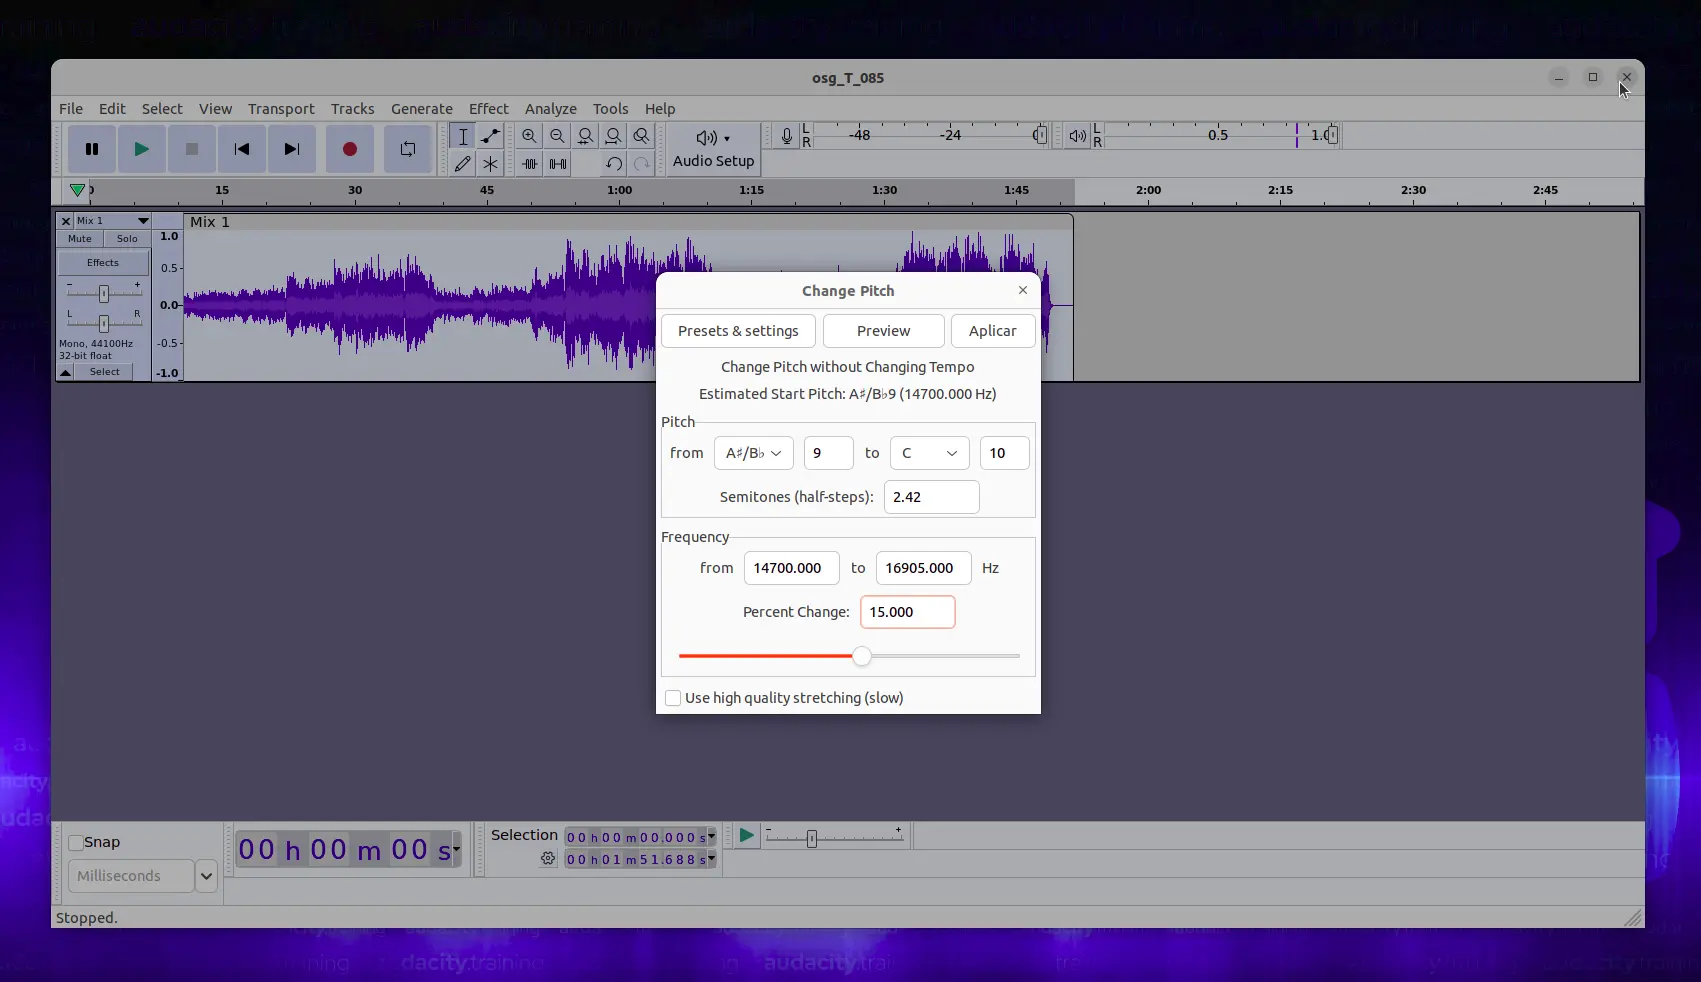1701x982 pixels.
Task: Click the Semitones field showing 2.42
Action: pos(932,497)
